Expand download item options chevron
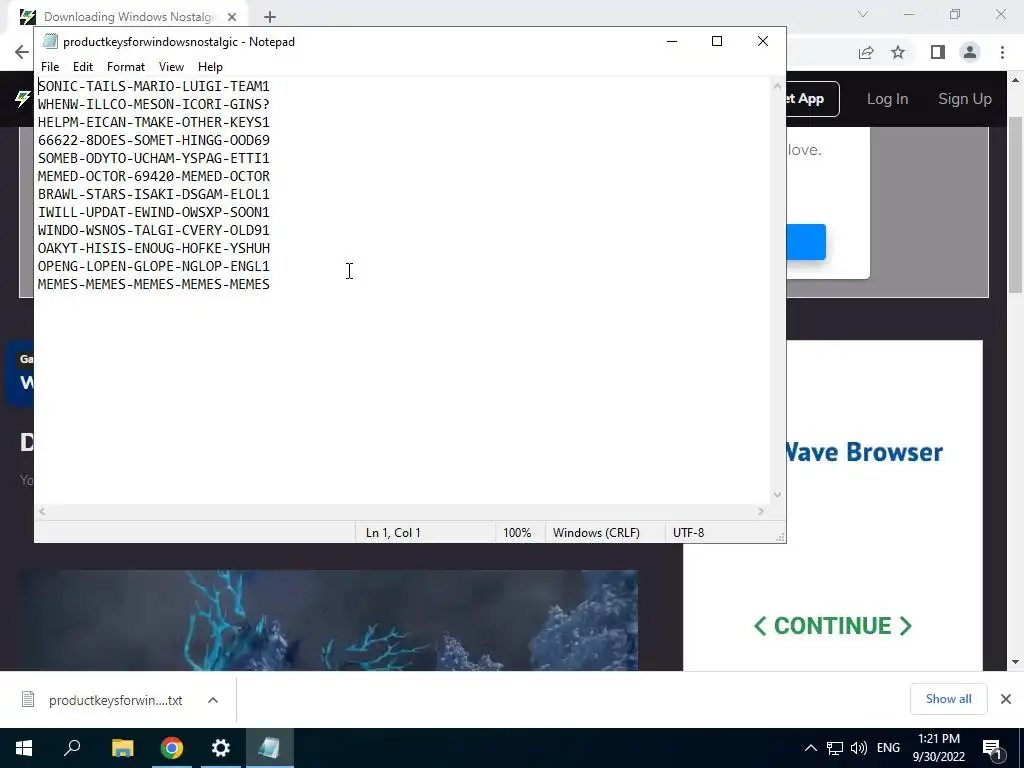 213,700
